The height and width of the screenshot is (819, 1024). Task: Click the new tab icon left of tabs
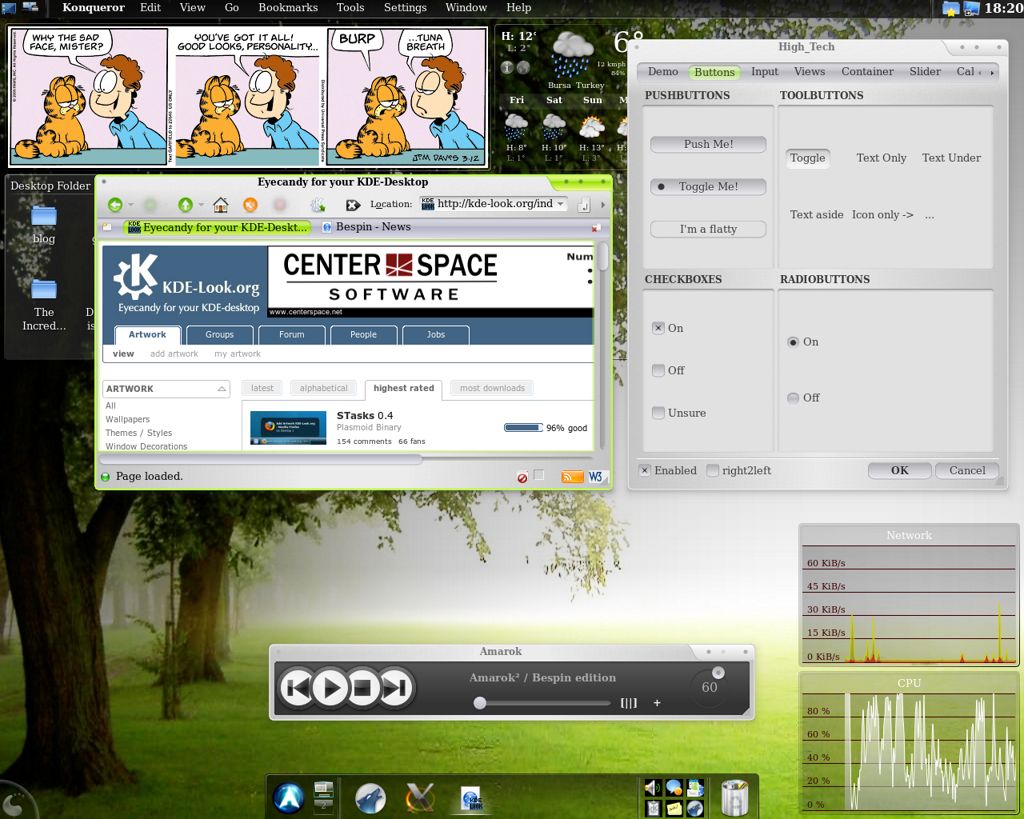coord(108,227)
